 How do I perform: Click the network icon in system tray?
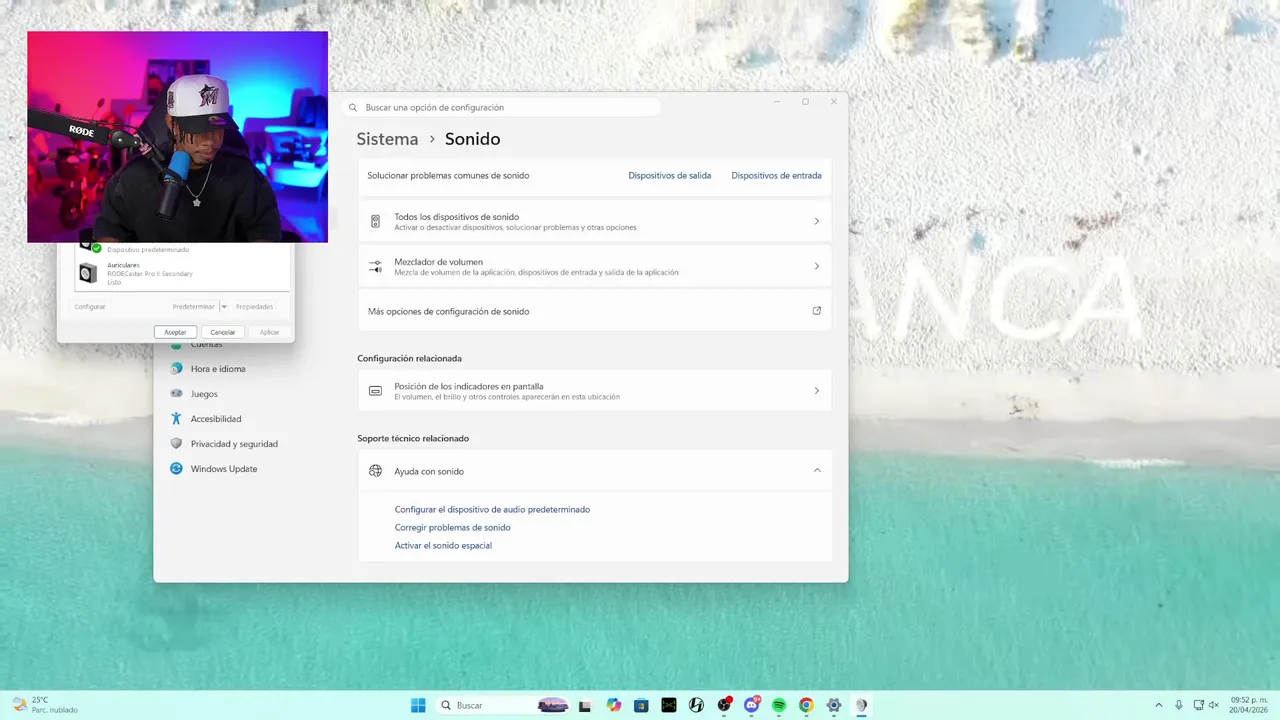[x=1198, y=705]
